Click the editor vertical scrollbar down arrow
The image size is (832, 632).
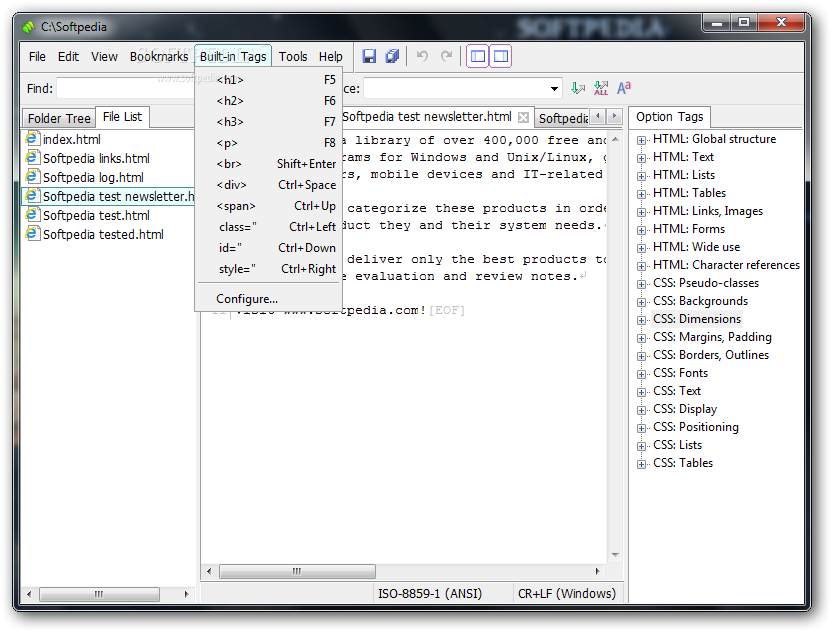[x=615, y=555]
